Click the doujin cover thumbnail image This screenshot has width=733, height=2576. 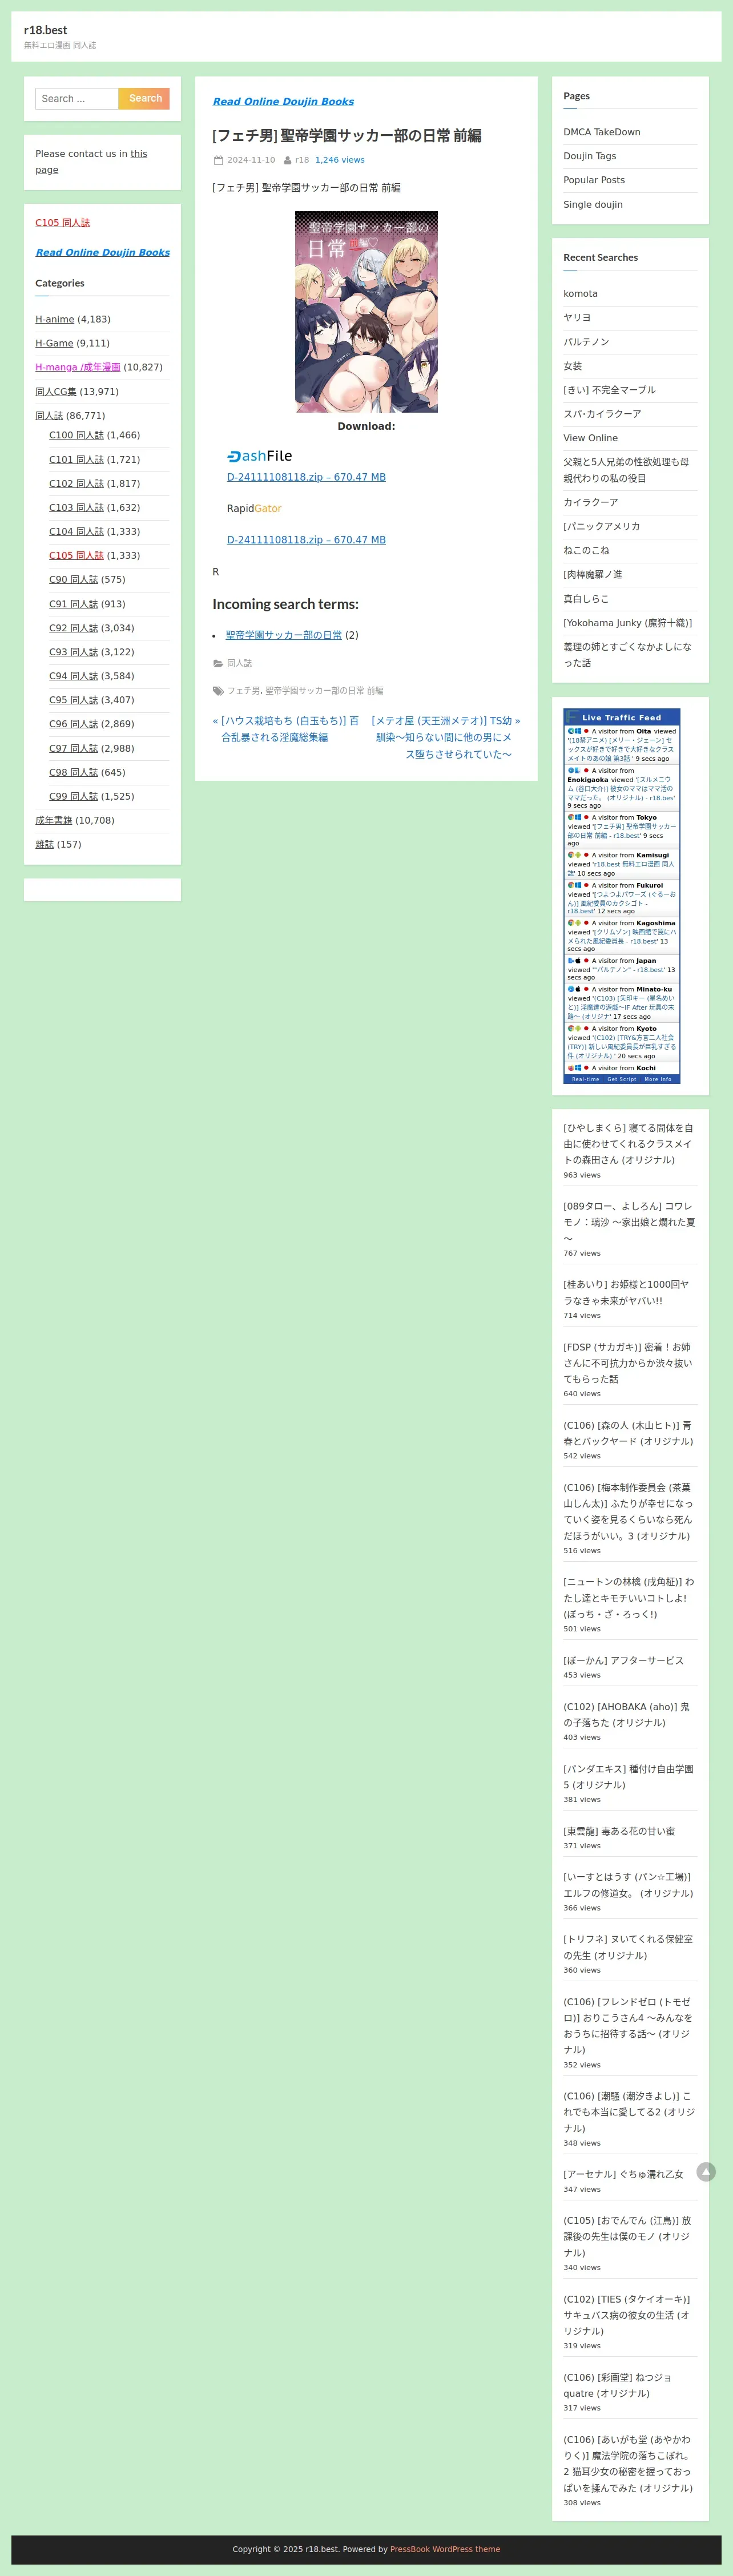[366, 312]
